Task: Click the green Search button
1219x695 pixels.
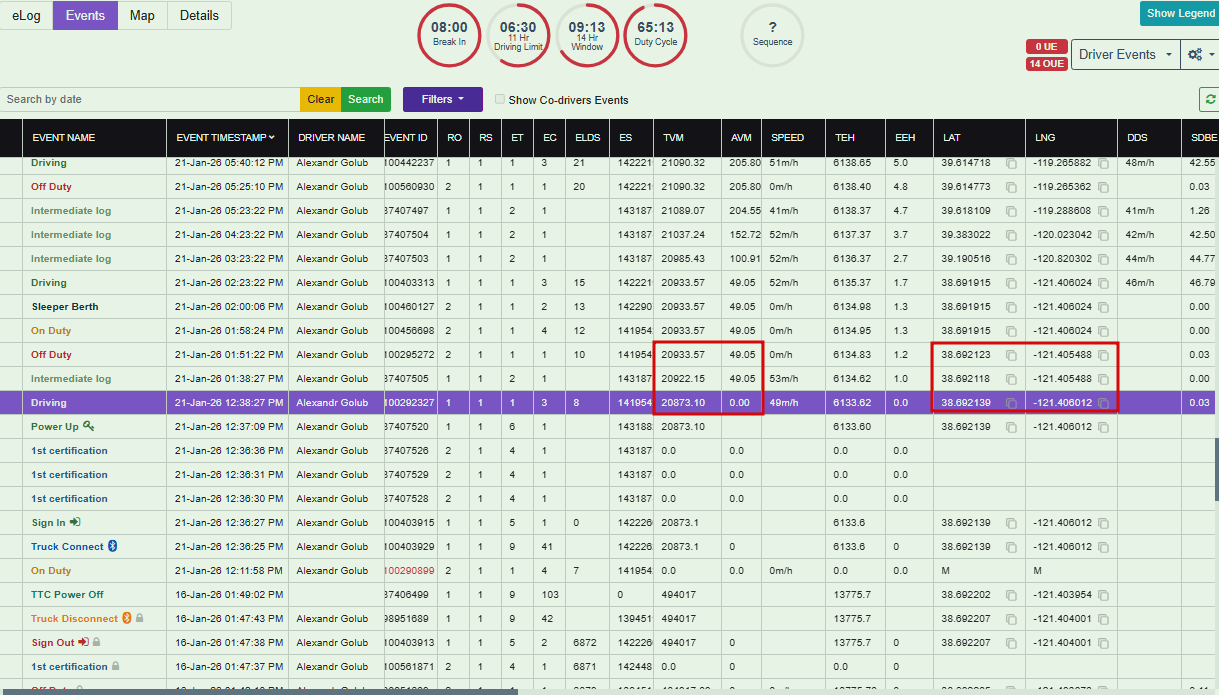Action: (366, 99)
